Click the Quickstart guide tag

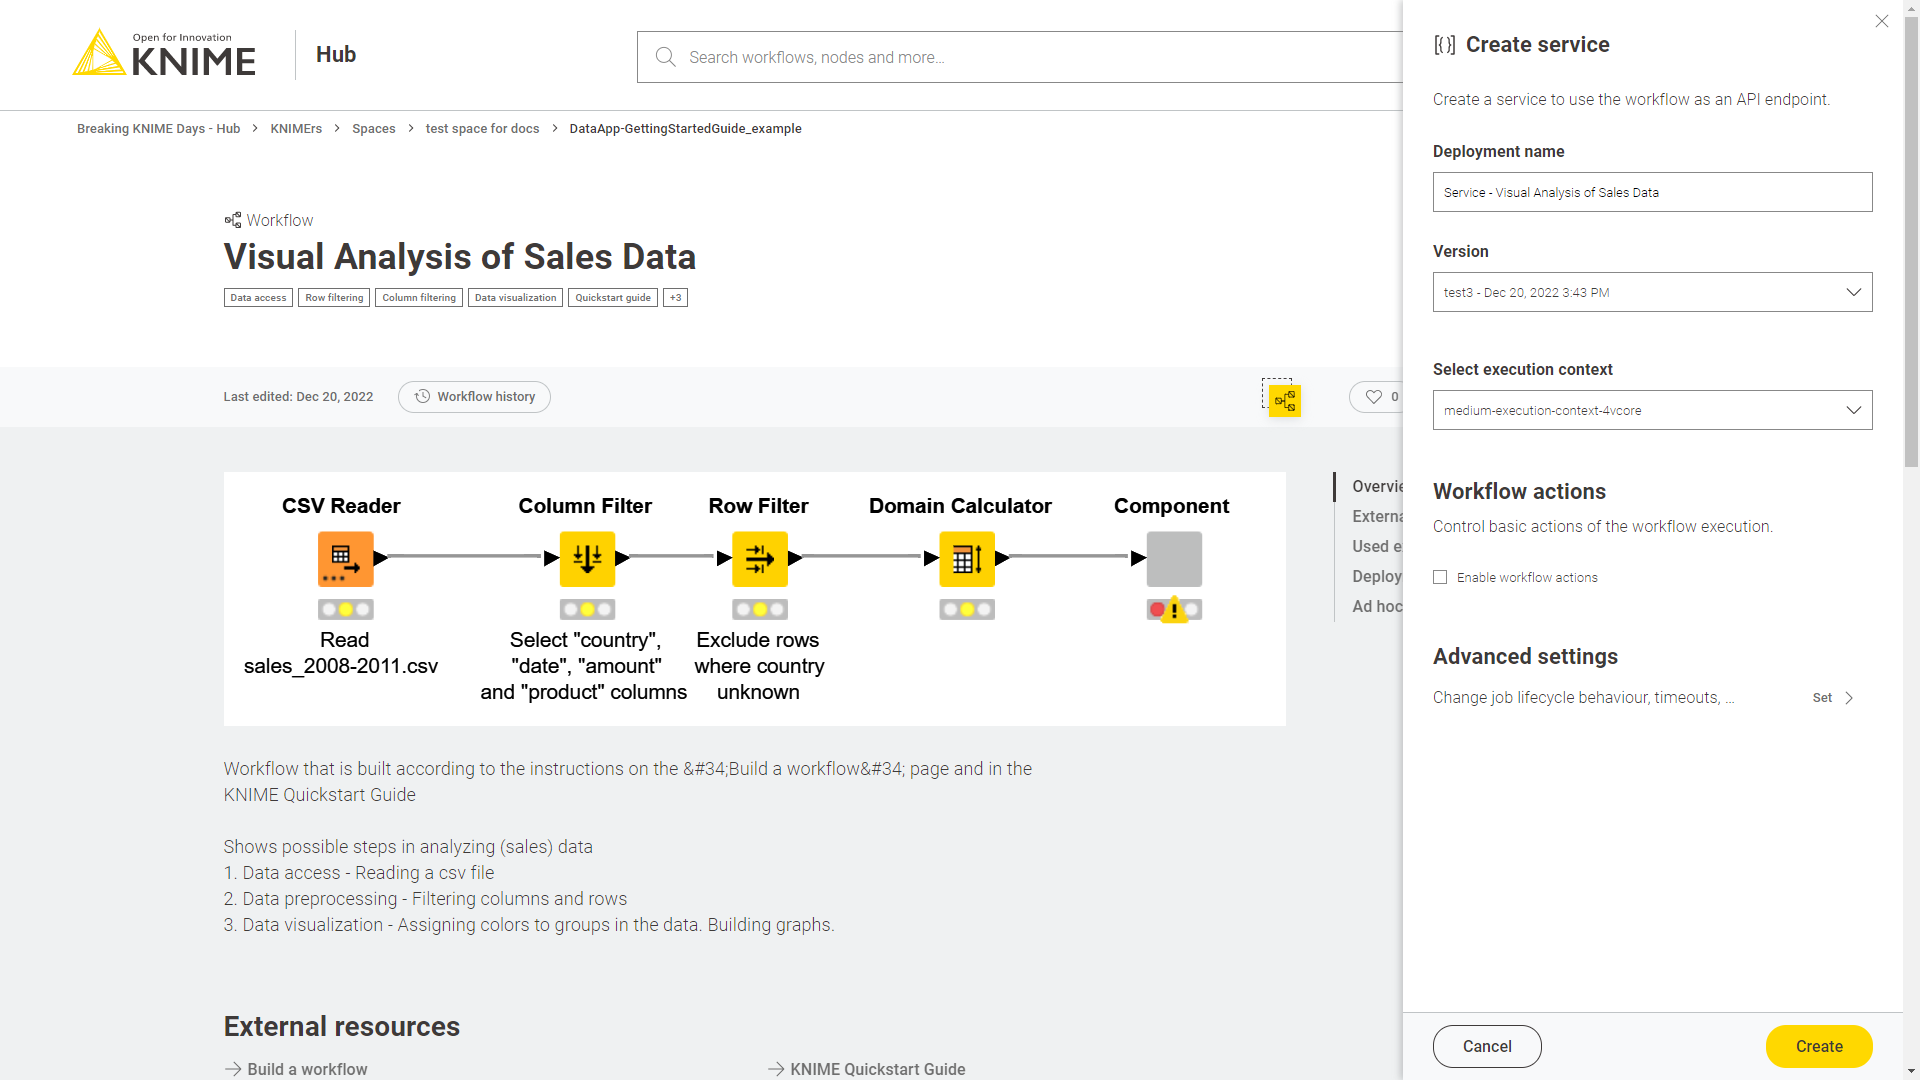pyautogui.click(x=613, y=297)
